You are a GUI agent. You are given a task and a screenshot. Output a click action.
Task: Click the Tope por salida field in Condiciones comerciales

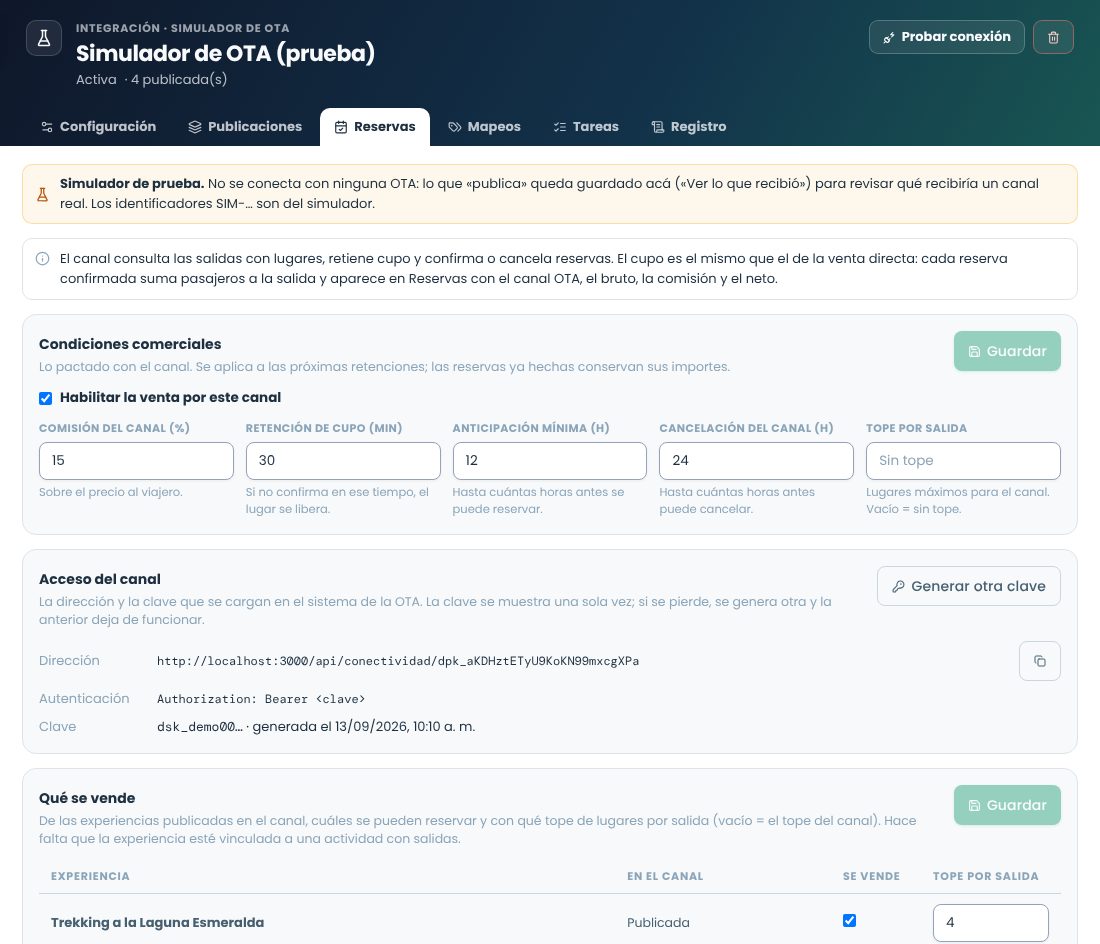tap(963, 461)
